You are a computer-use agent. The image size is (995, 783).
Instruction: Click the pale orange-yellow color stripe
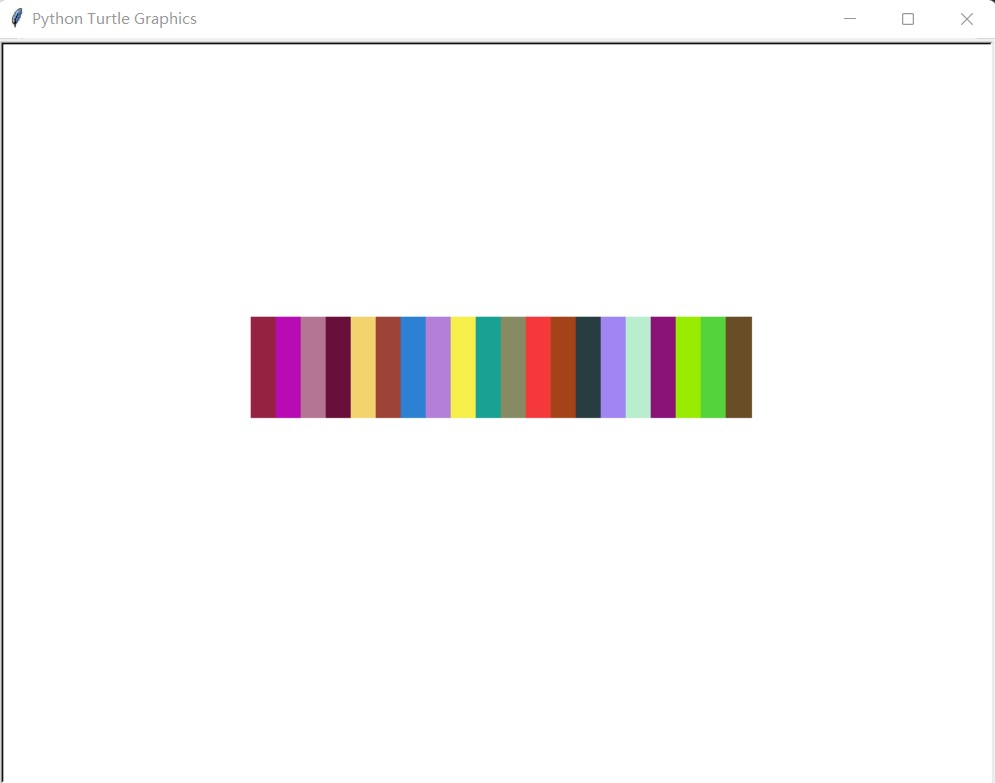point(363,367)
